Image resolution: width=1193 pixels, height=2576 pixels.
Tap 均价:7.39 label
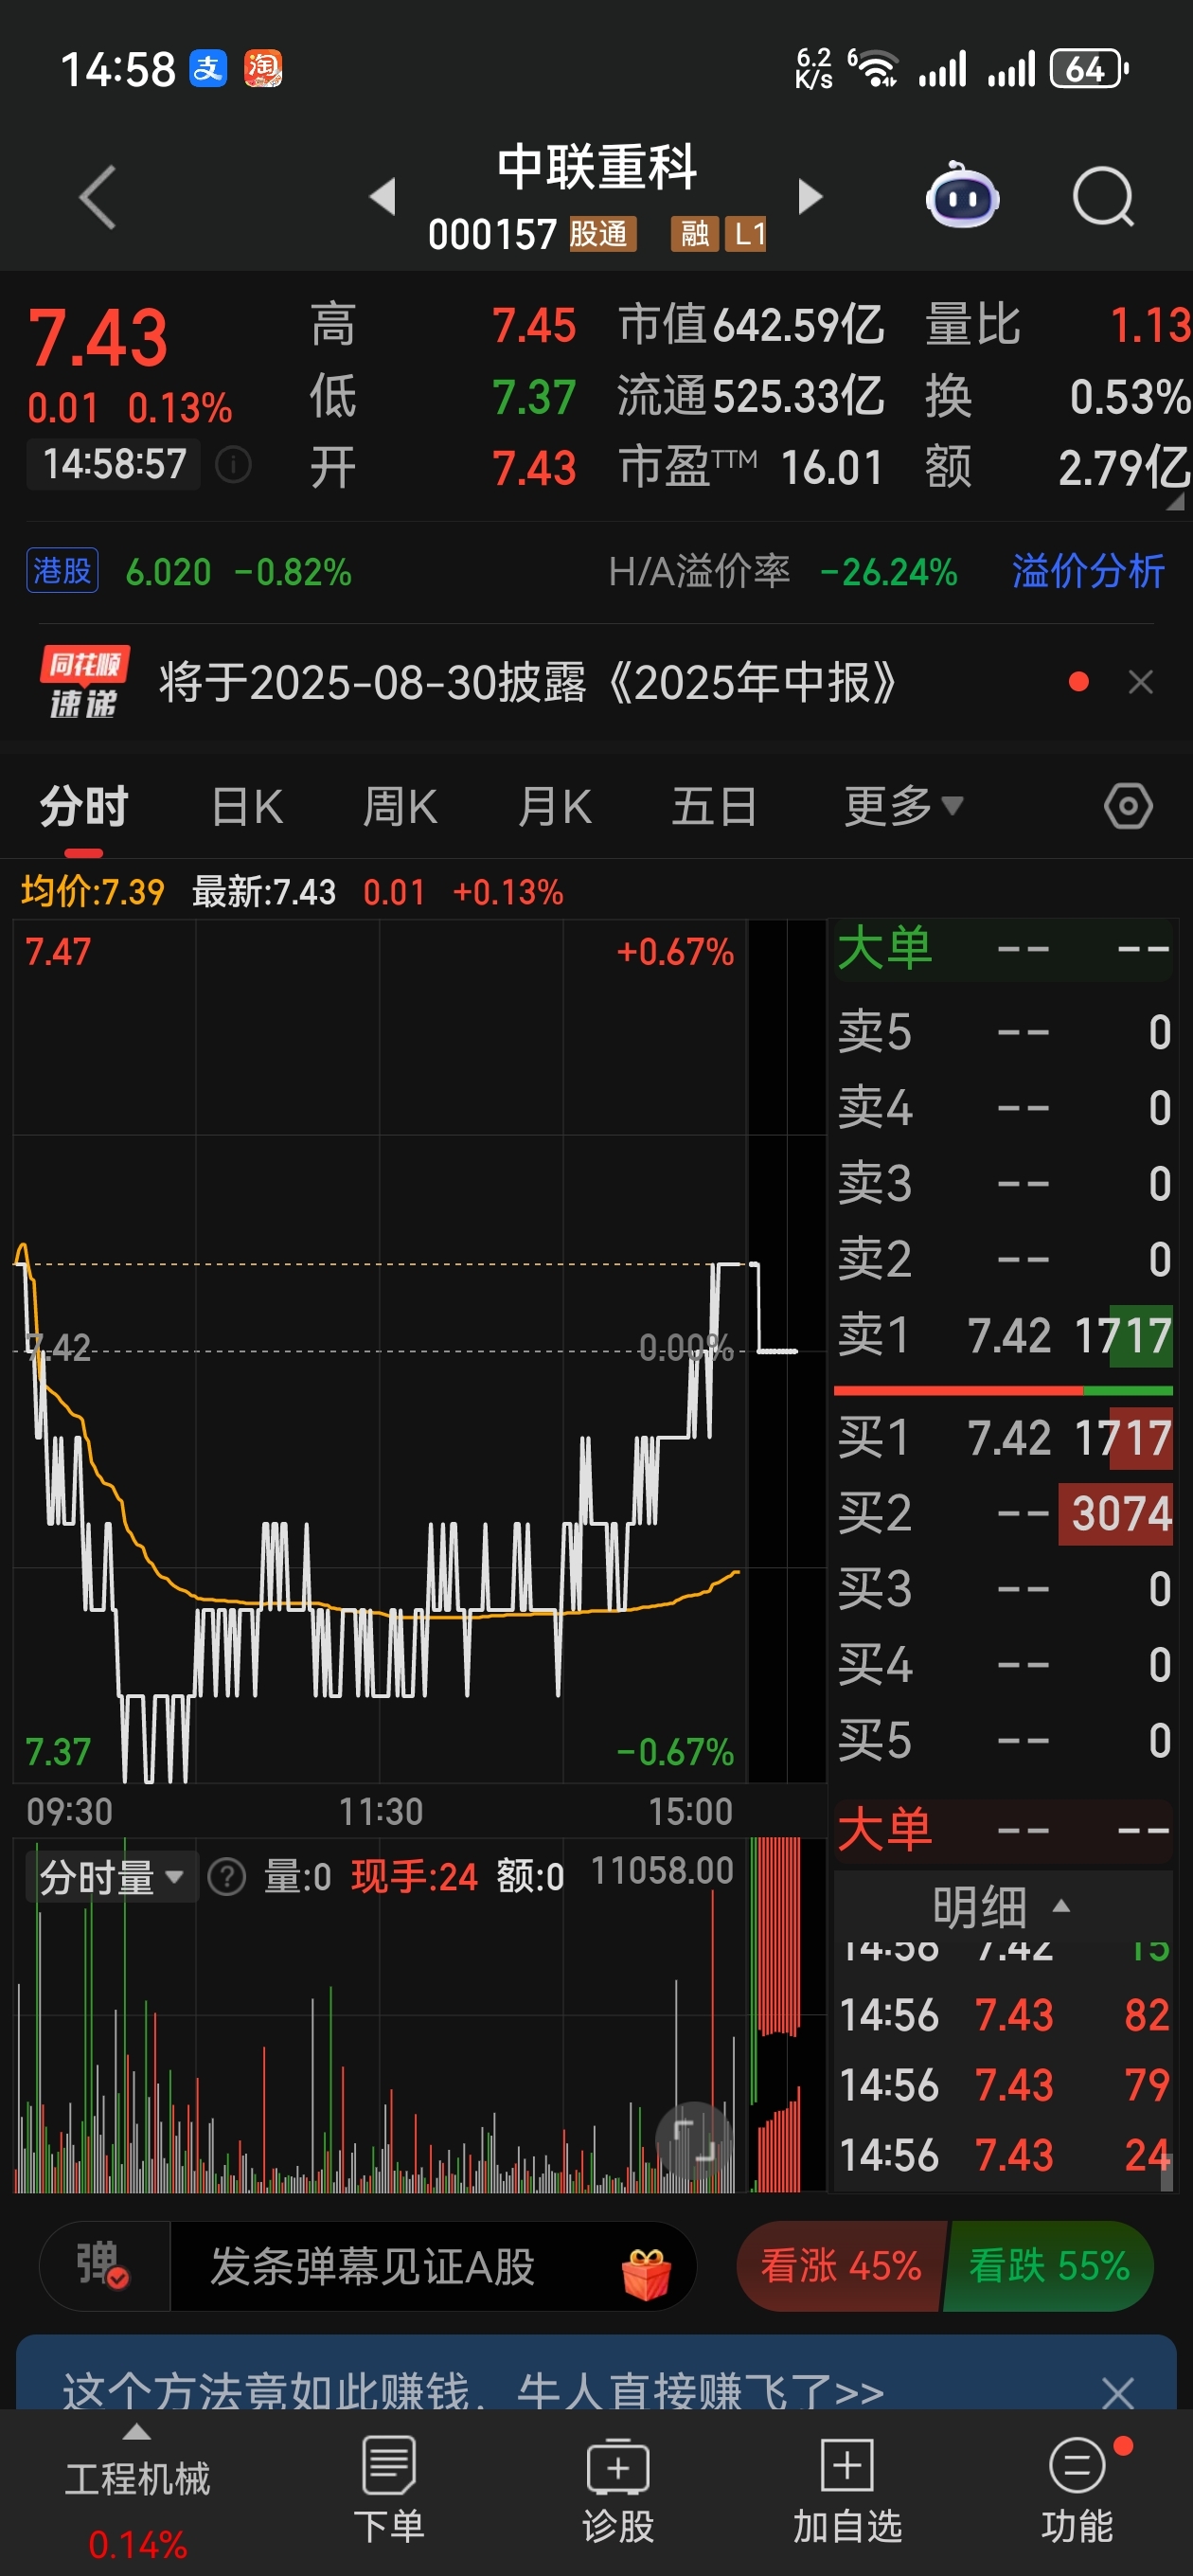93,891
